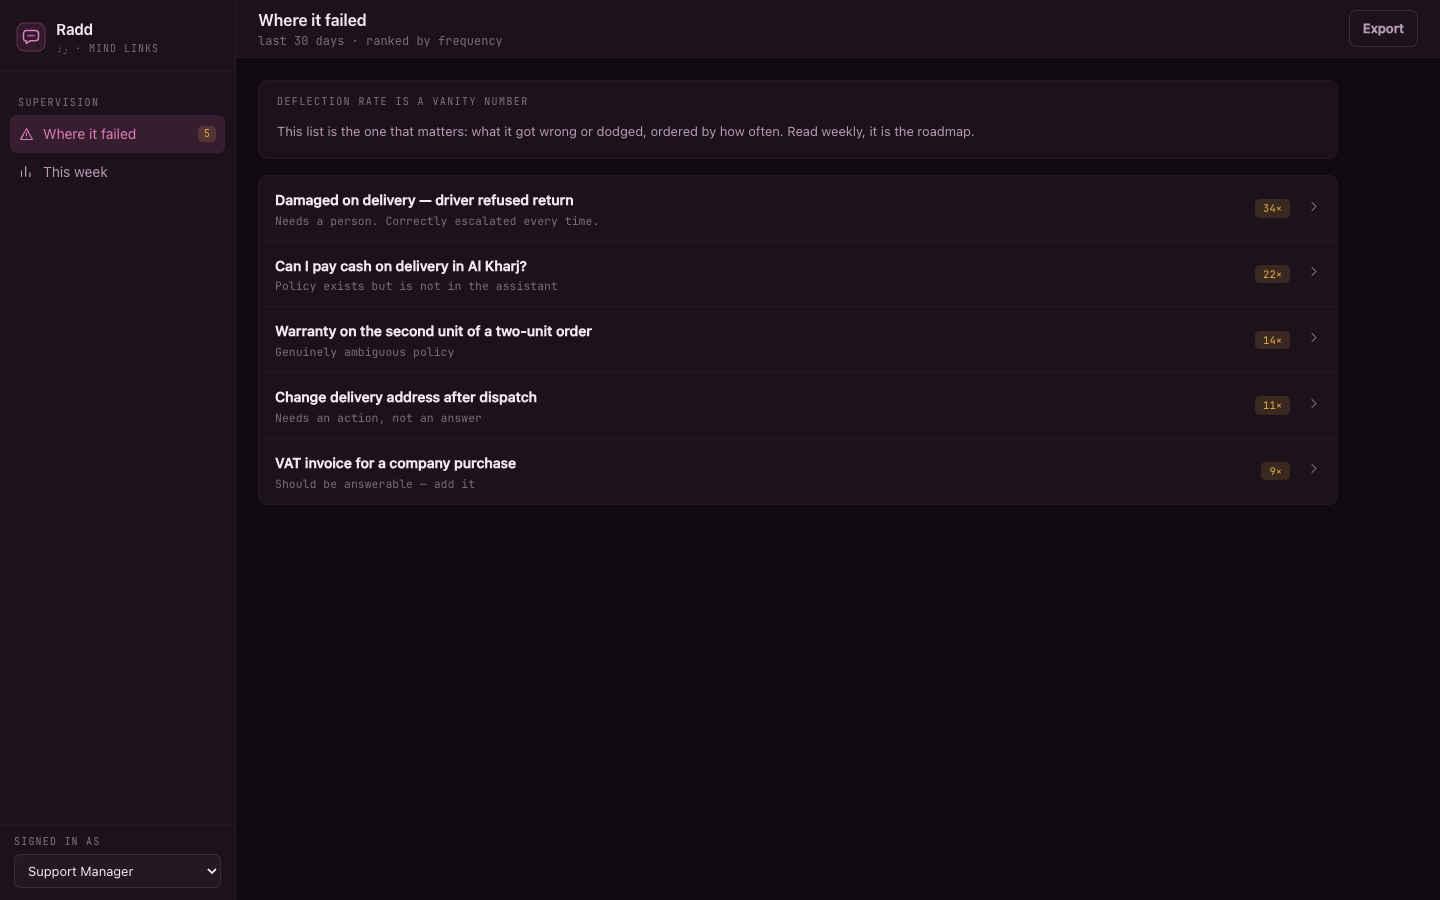
Task: Expand chevron for VAT invoice row
Action: (x=1314, y=469)
